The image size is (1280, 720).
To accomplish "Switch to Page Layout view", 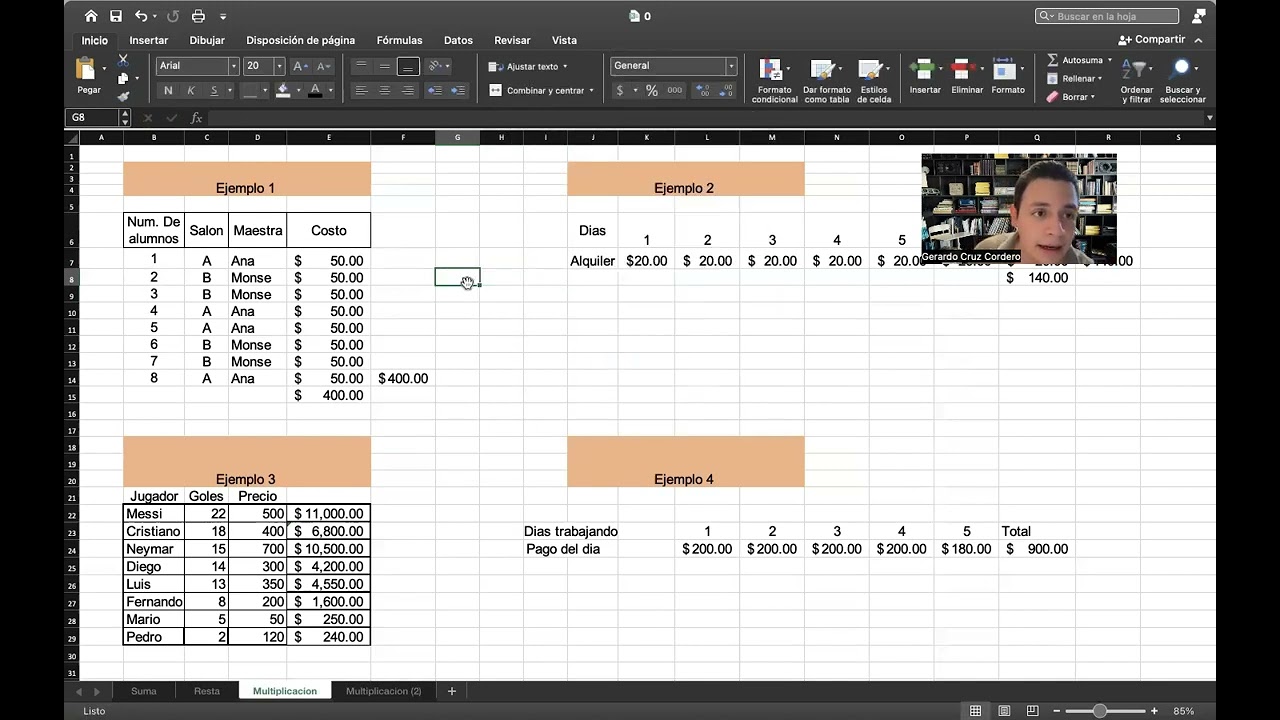I will pos(1004,711).
